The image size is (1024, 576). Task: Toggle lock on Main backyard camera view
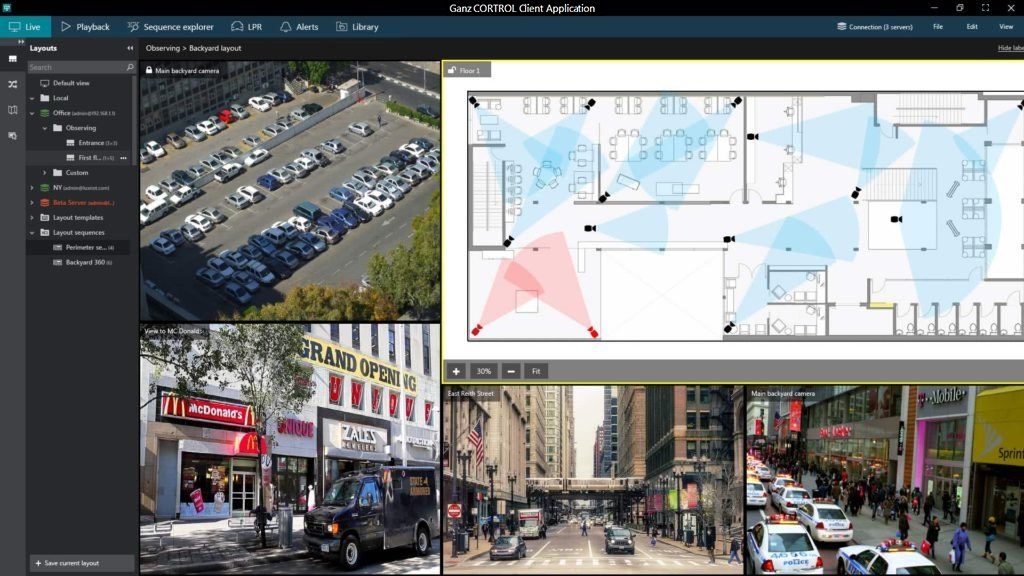click(148, 71)
